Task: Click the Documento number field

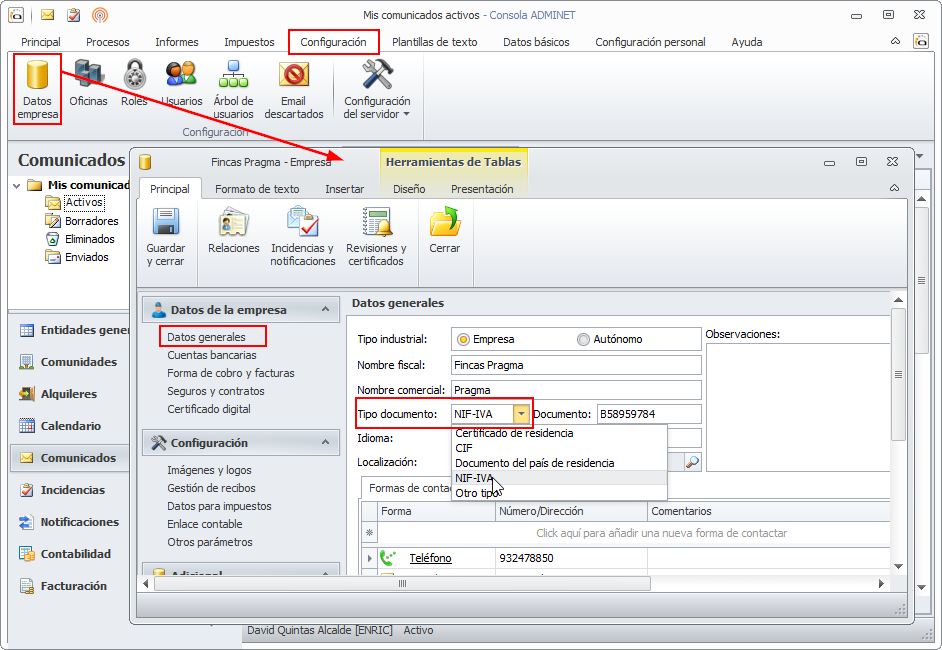Action: pos(649,414)
